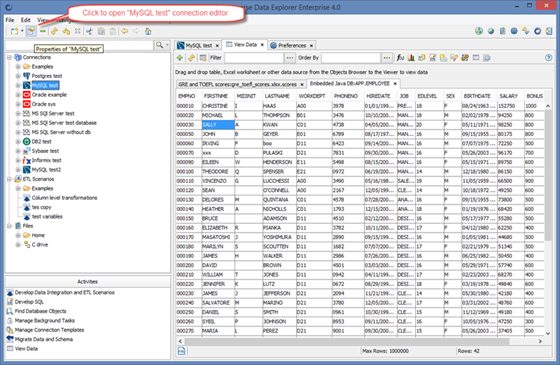Click the colorful globe icon at top right
The height and width of the screenshot is (365, 560).
coord(479,31)
